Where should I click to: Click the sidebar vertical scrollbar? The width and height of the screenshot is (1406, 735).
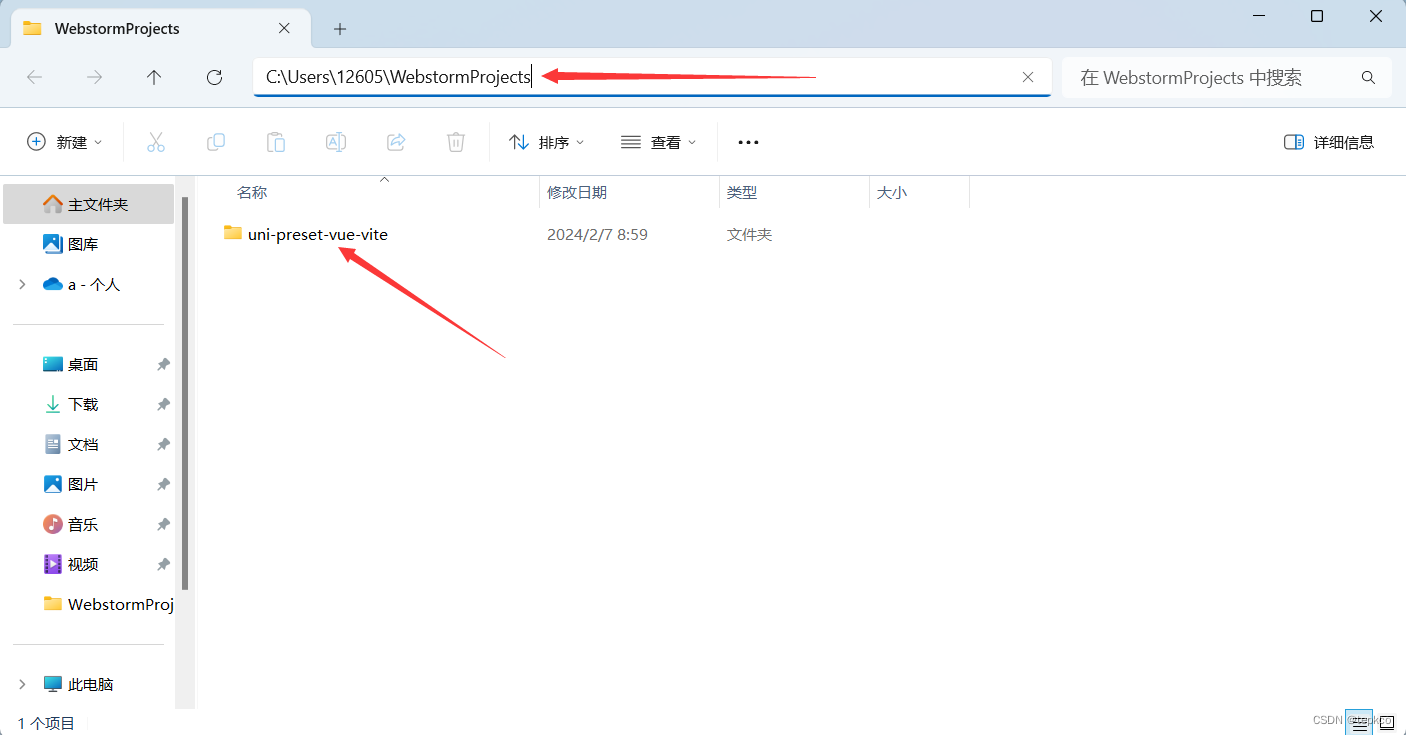pos(185,393)
